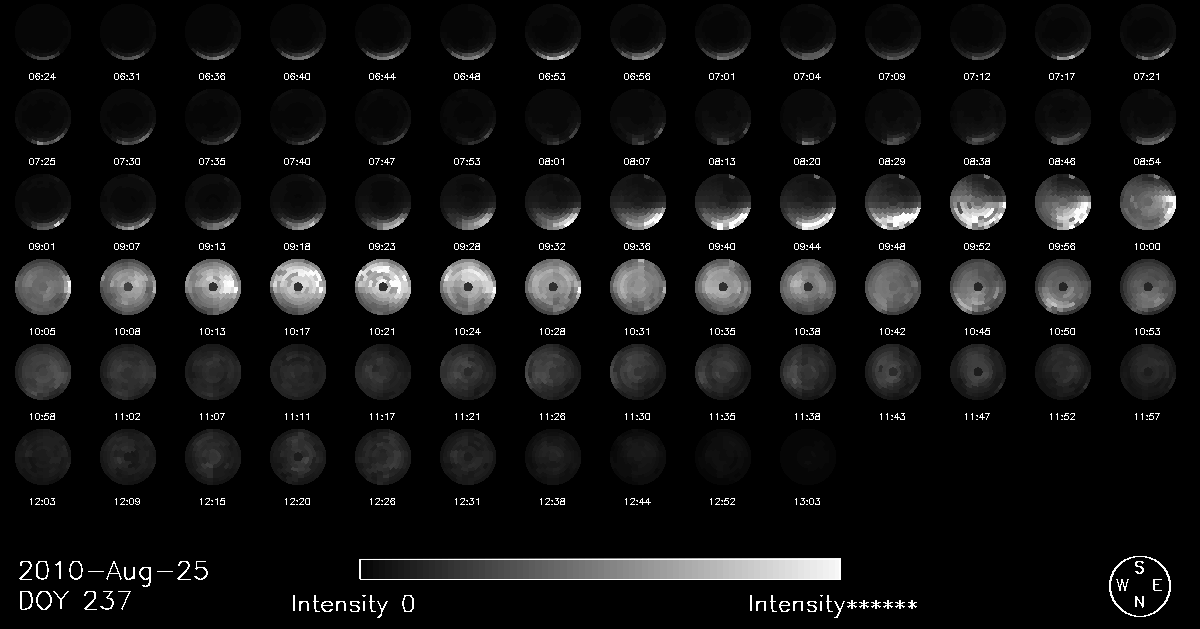Click the 11:07 timestamp text
The height and width of the screenshot is (629, 1200).
212,416
